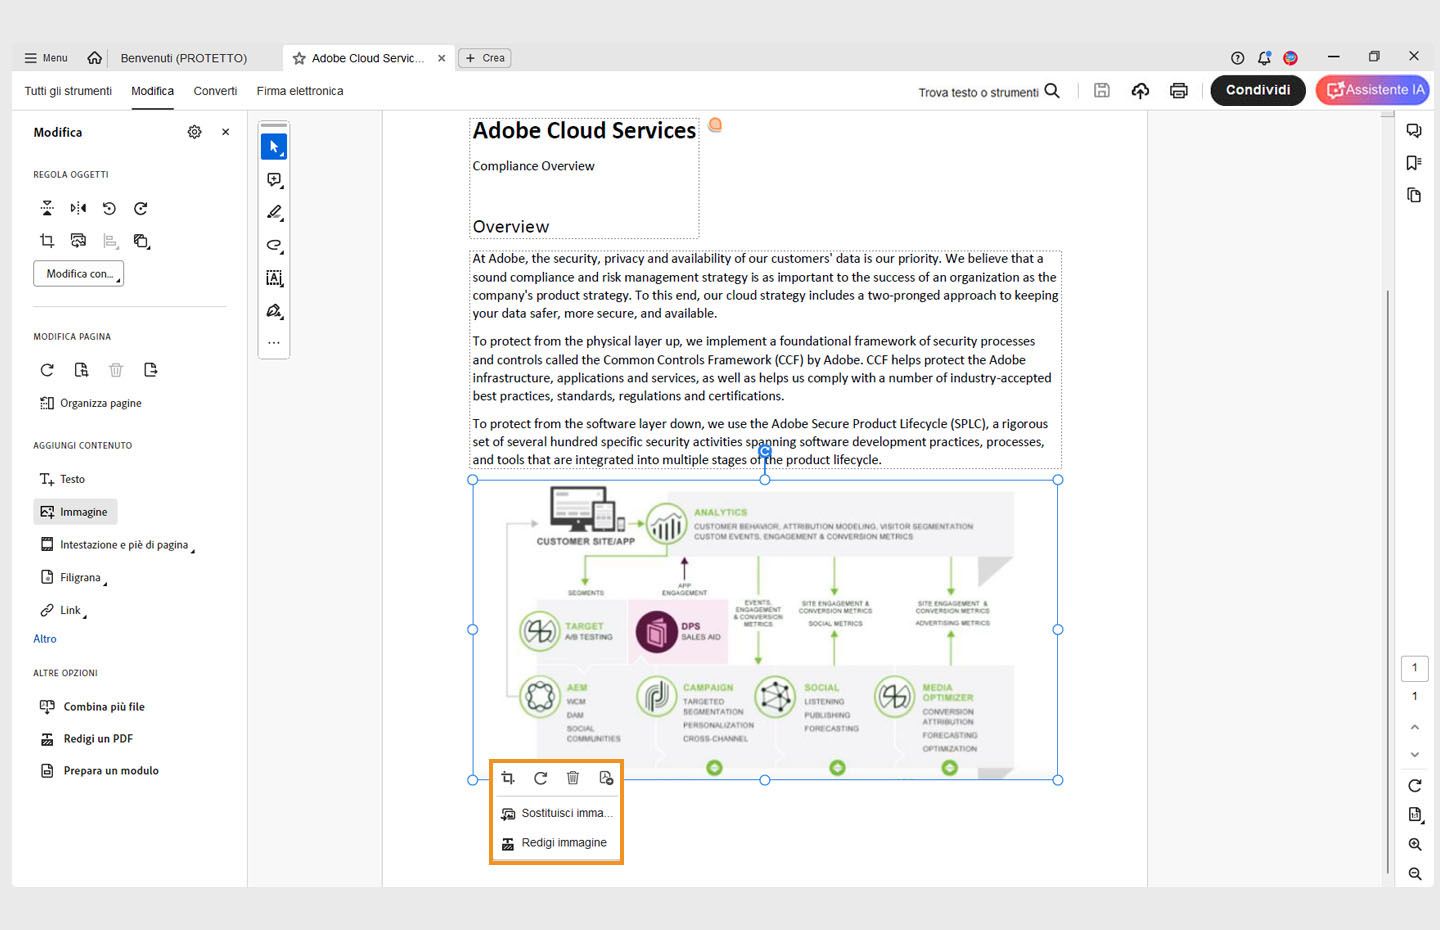Open the commenting tool in the vertical toolbar

tap(274, 180)
